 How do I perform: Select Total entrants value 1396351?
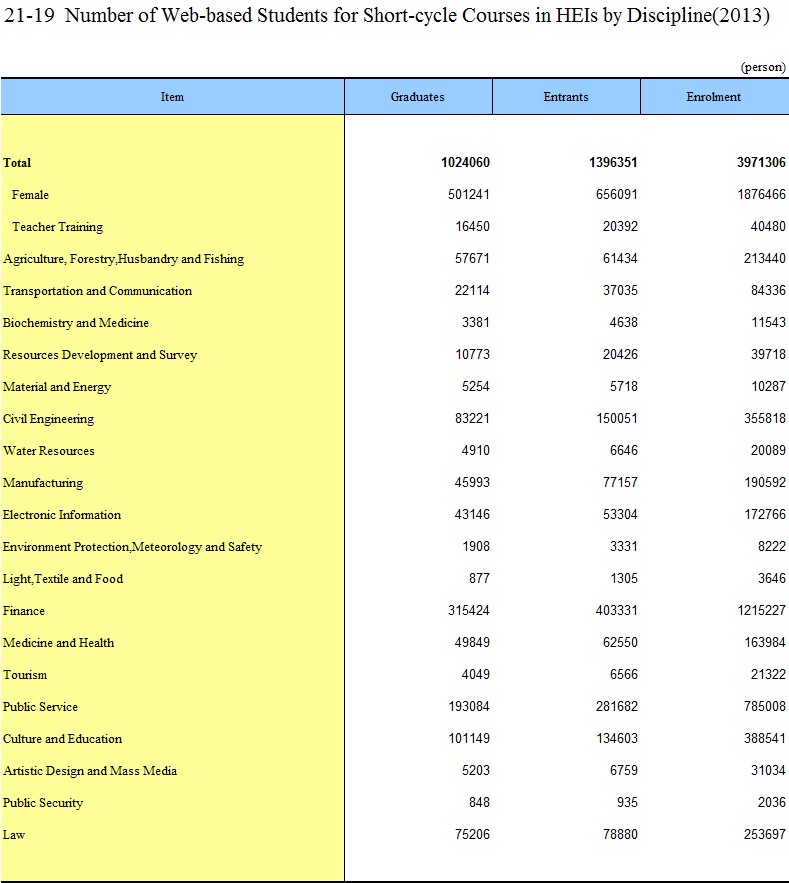pos(613,162)
